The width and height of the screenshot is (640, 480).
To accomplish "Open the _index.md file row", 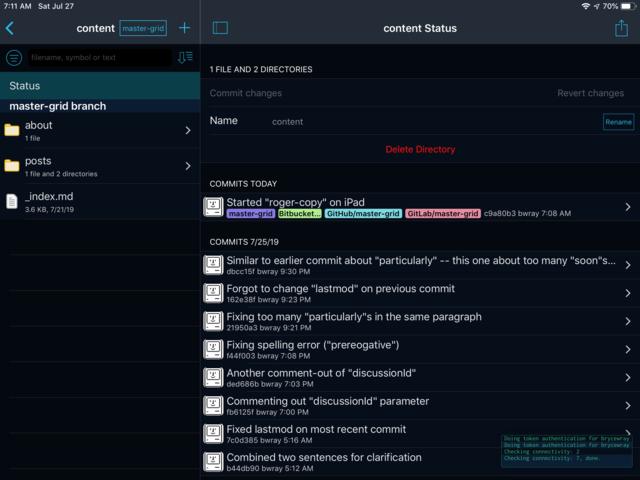I will pos(100,202).
